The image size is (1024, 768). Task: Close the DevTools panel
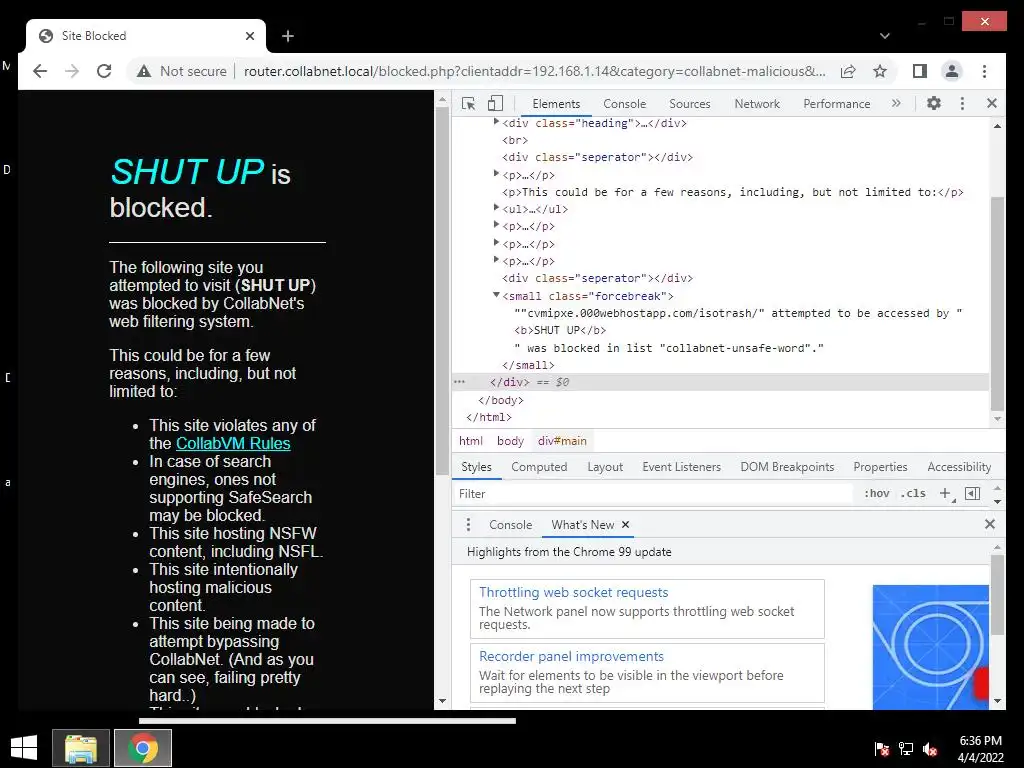click(x=991, y=103)
